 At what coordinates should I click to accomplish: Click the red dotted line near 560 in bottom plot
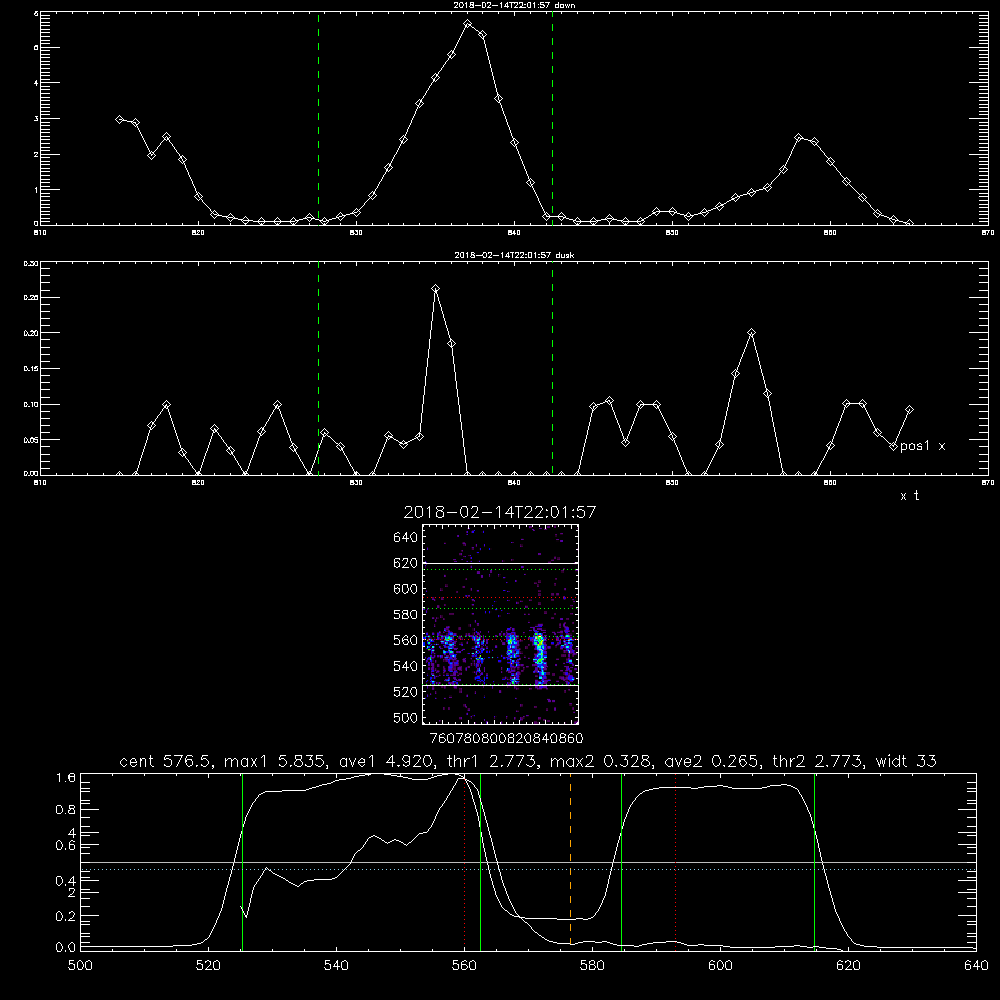464,861
